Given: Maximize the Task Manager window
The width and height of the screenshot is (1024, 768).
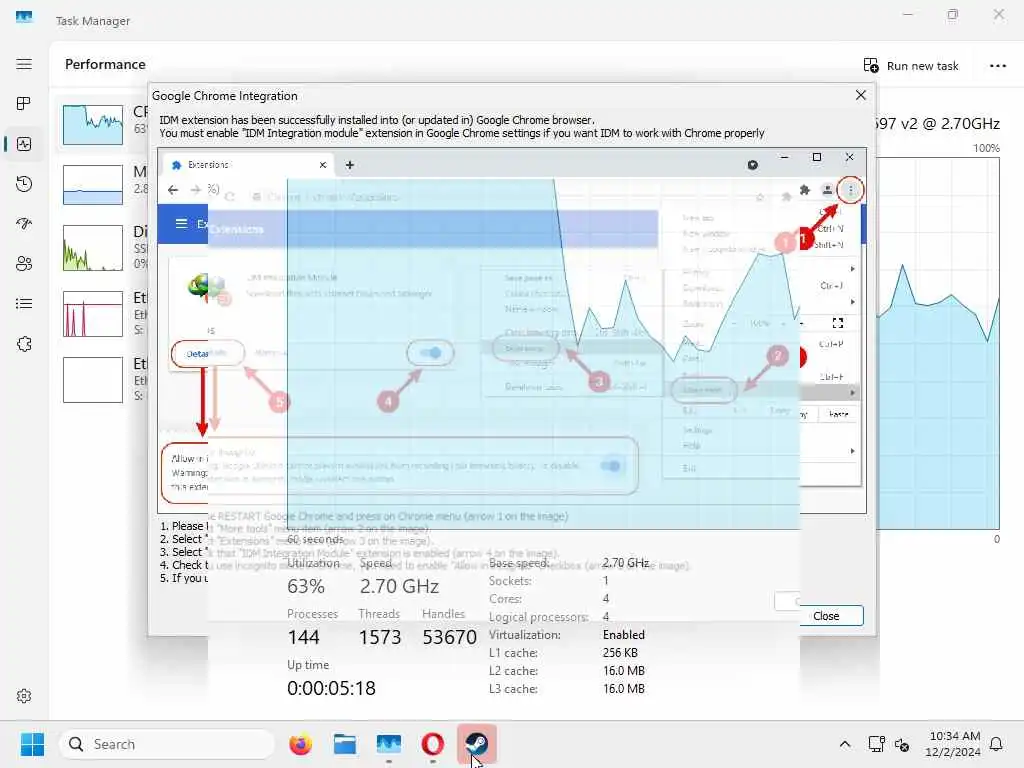Looking at the screenshot, I should tap(953, 14).
